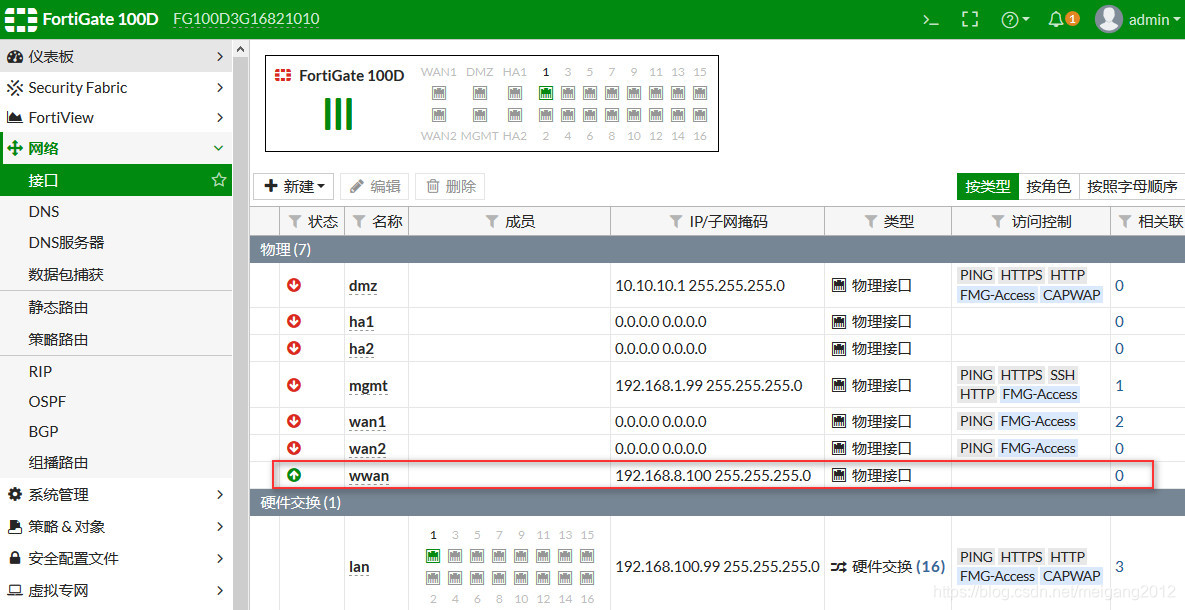
Task: Open the 新建 dropdown button
Action: (294, 186)
